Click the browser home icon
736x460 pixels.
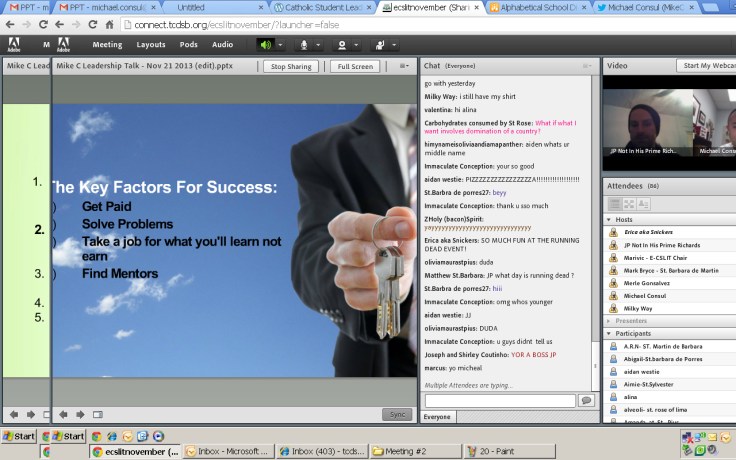click(x=109, y=24)
